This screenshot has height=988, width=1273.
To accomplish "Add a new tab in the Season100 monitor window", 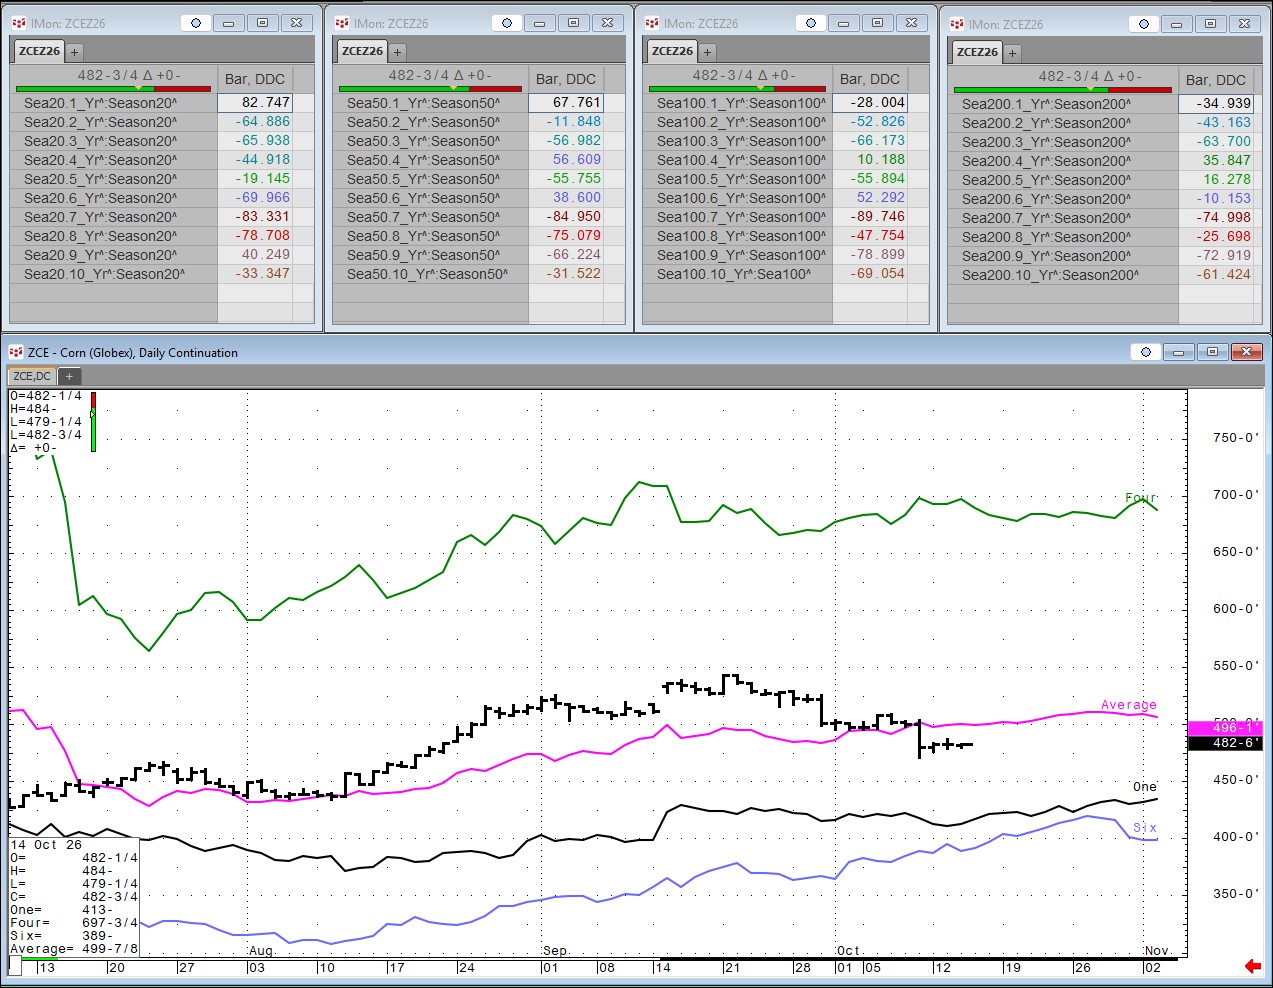I will [707, 52].
